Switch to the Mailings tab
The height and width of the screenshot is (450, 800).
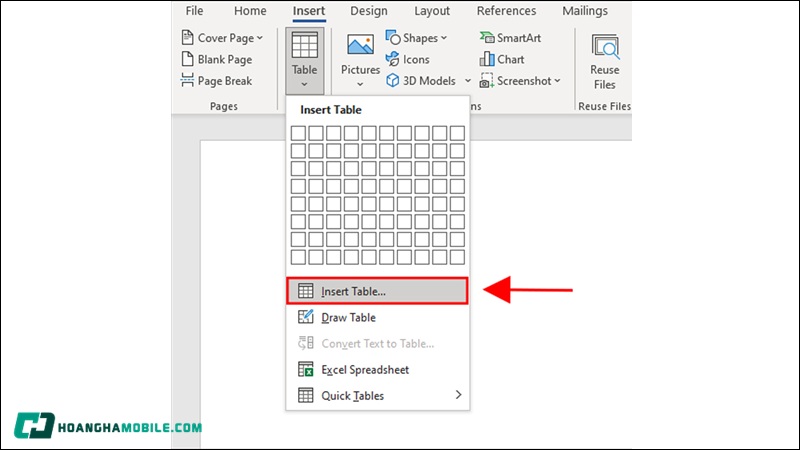pyautogui.click(x=585, y=11)
